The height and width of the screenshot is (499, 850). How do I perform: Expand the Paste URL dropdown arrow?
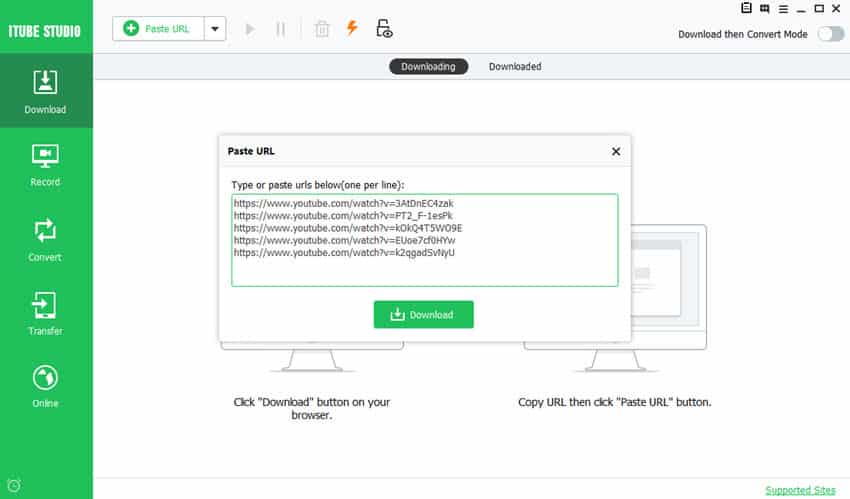tap(215, 29)
